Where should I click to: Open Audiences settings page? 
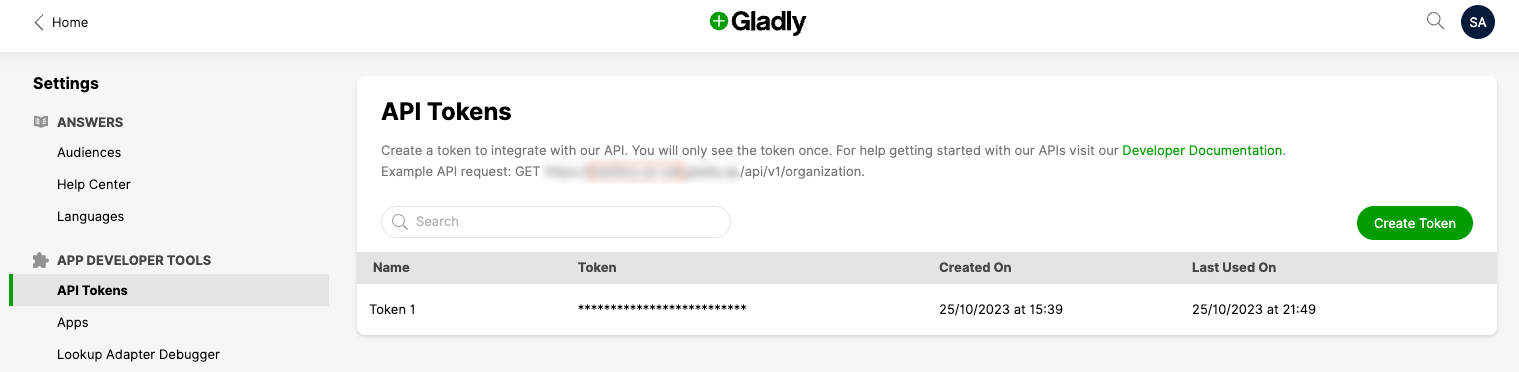pos(89,153)
